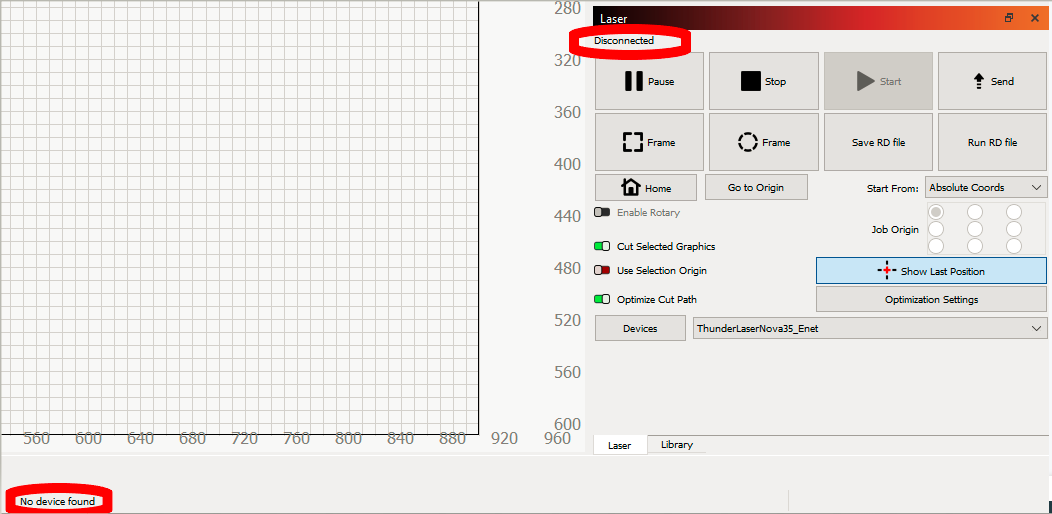
Task: Select middle-left Job Origin radio
Action: pyautogui.click(x=936, y=229)
